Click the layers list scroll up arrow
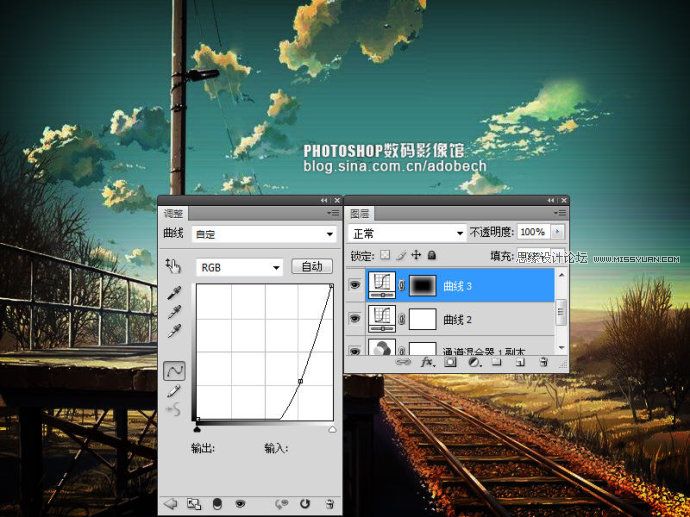 [561, 275]
